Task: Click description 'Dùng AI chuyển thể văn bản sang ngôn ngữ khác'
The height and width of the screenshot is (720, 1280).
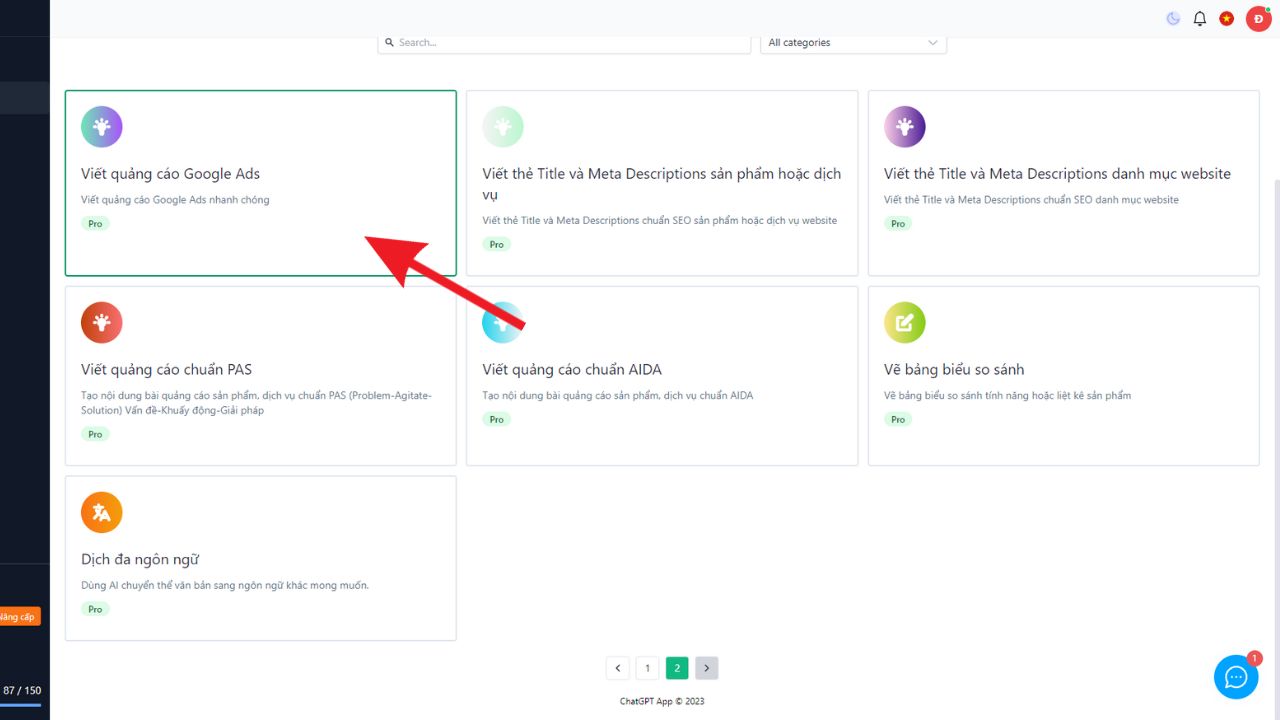Action: [x=225, y=586]
